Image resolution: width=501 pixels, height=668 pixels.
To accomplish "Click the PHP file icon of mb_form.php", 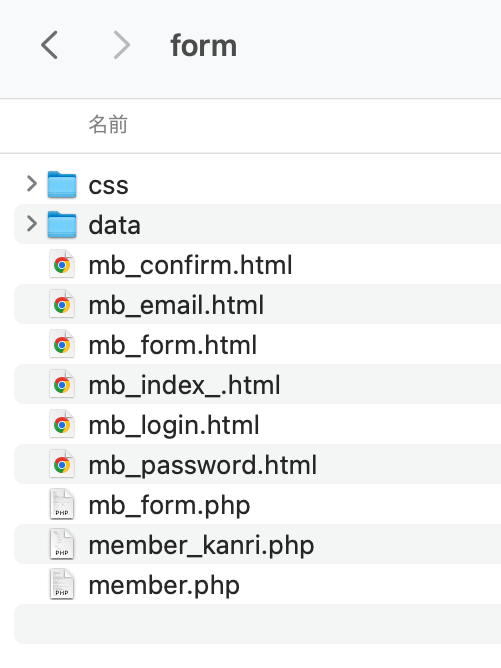I will tap(62, 504).
